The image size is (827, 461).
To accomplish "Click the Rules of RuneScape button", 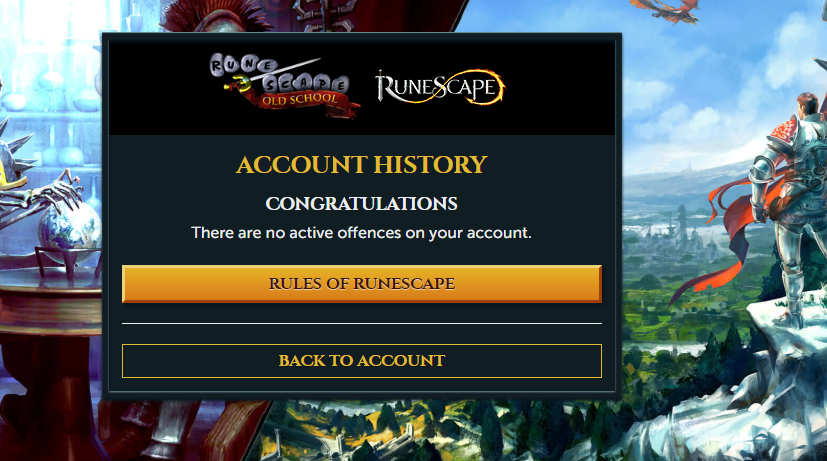I will click(362, 284).
